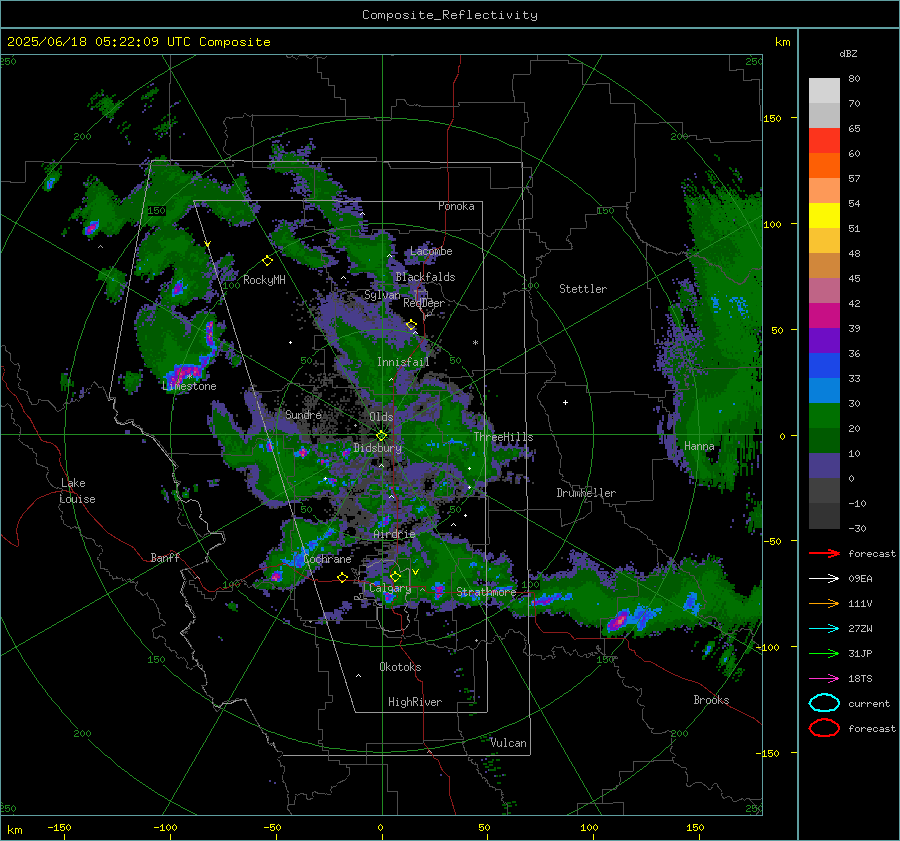Click the Vulcan city label
The image size is (900, 841).
tap(508, 743)
